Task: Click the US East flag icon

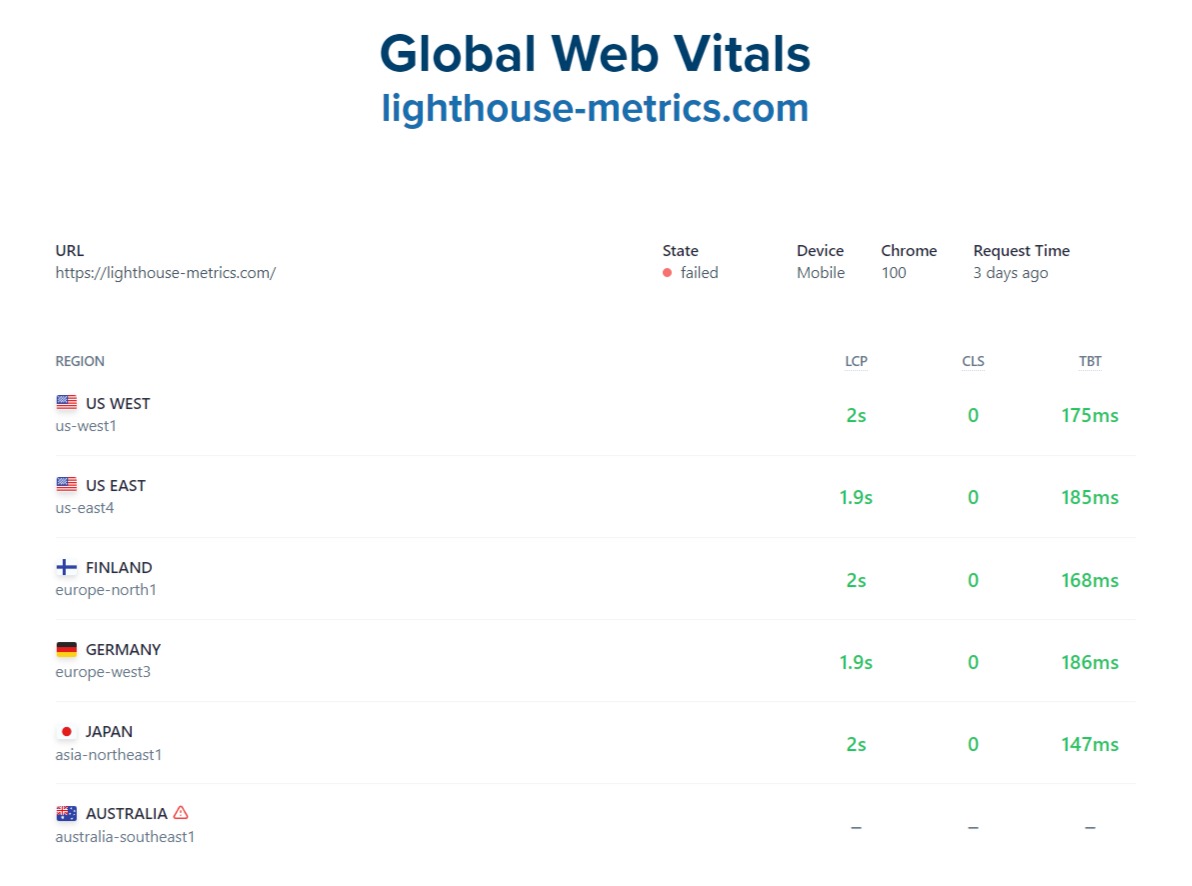Action: pyautogui.click(x=67, y=484)
